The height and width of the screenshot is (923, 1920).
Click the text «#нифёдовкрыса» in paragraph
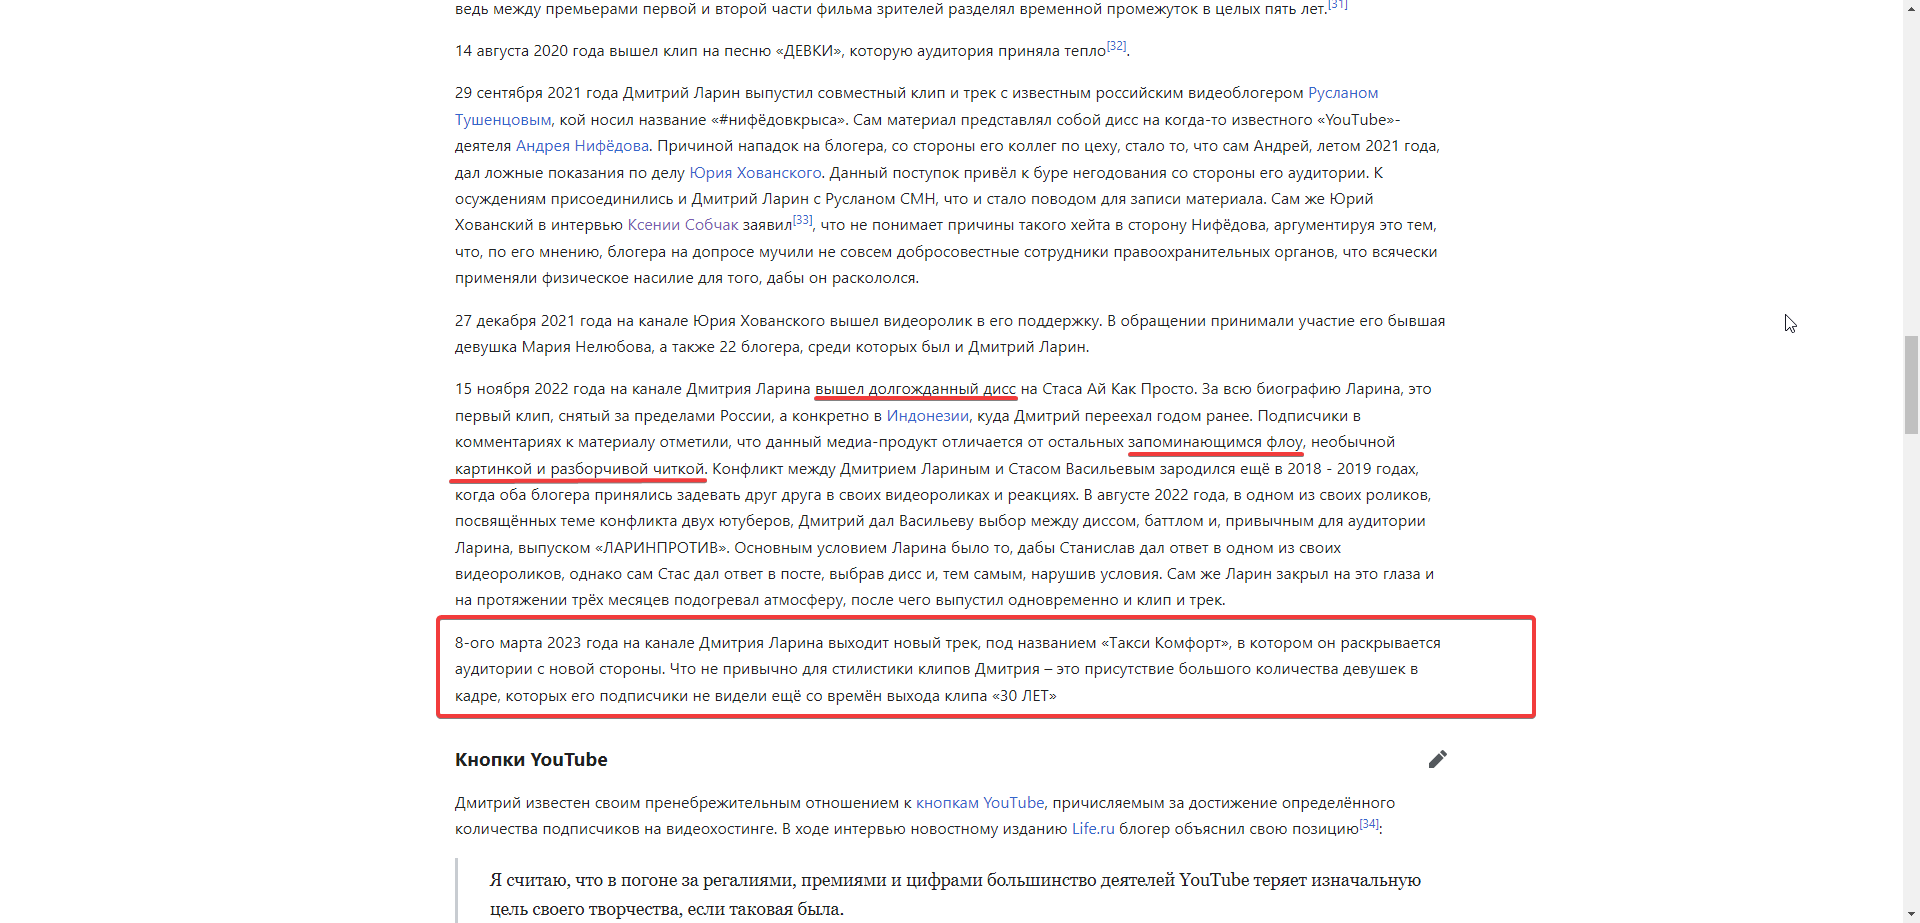point(779,120)
